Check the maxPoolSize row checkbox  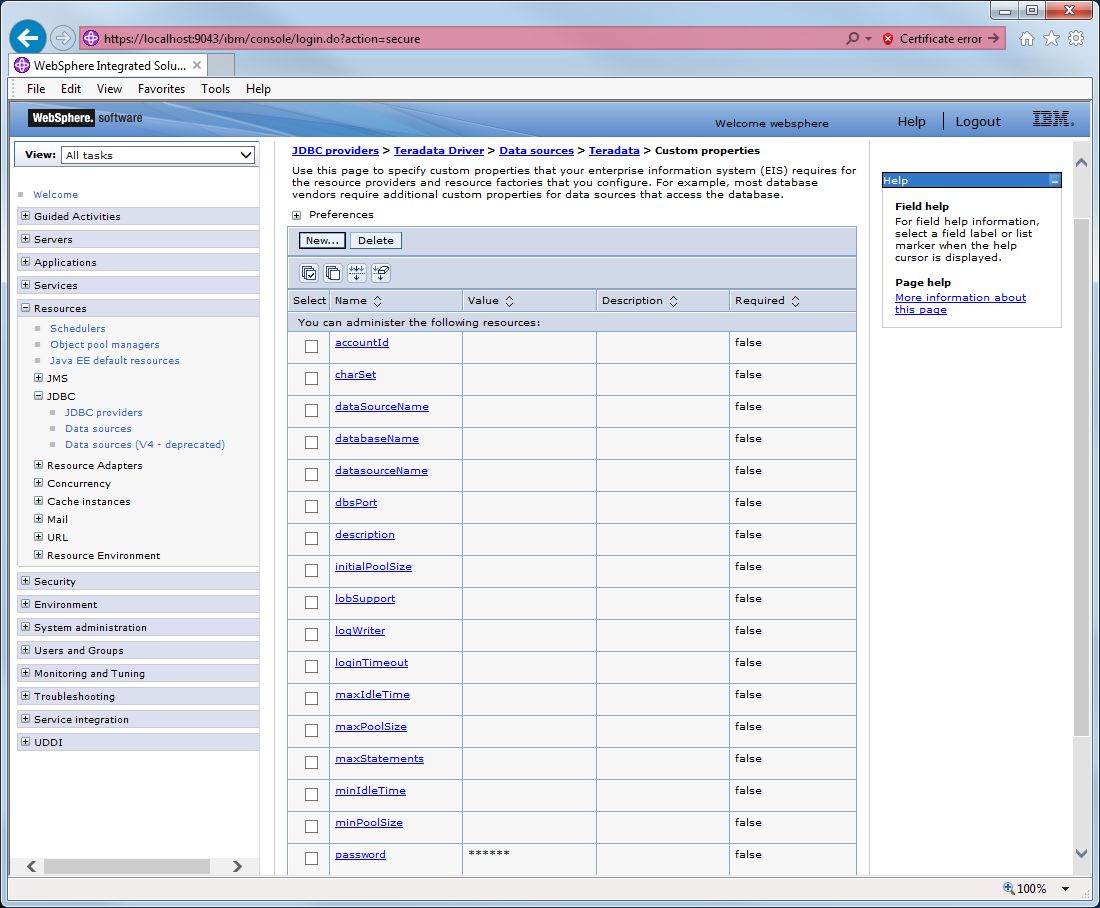(x=311, y=730)
